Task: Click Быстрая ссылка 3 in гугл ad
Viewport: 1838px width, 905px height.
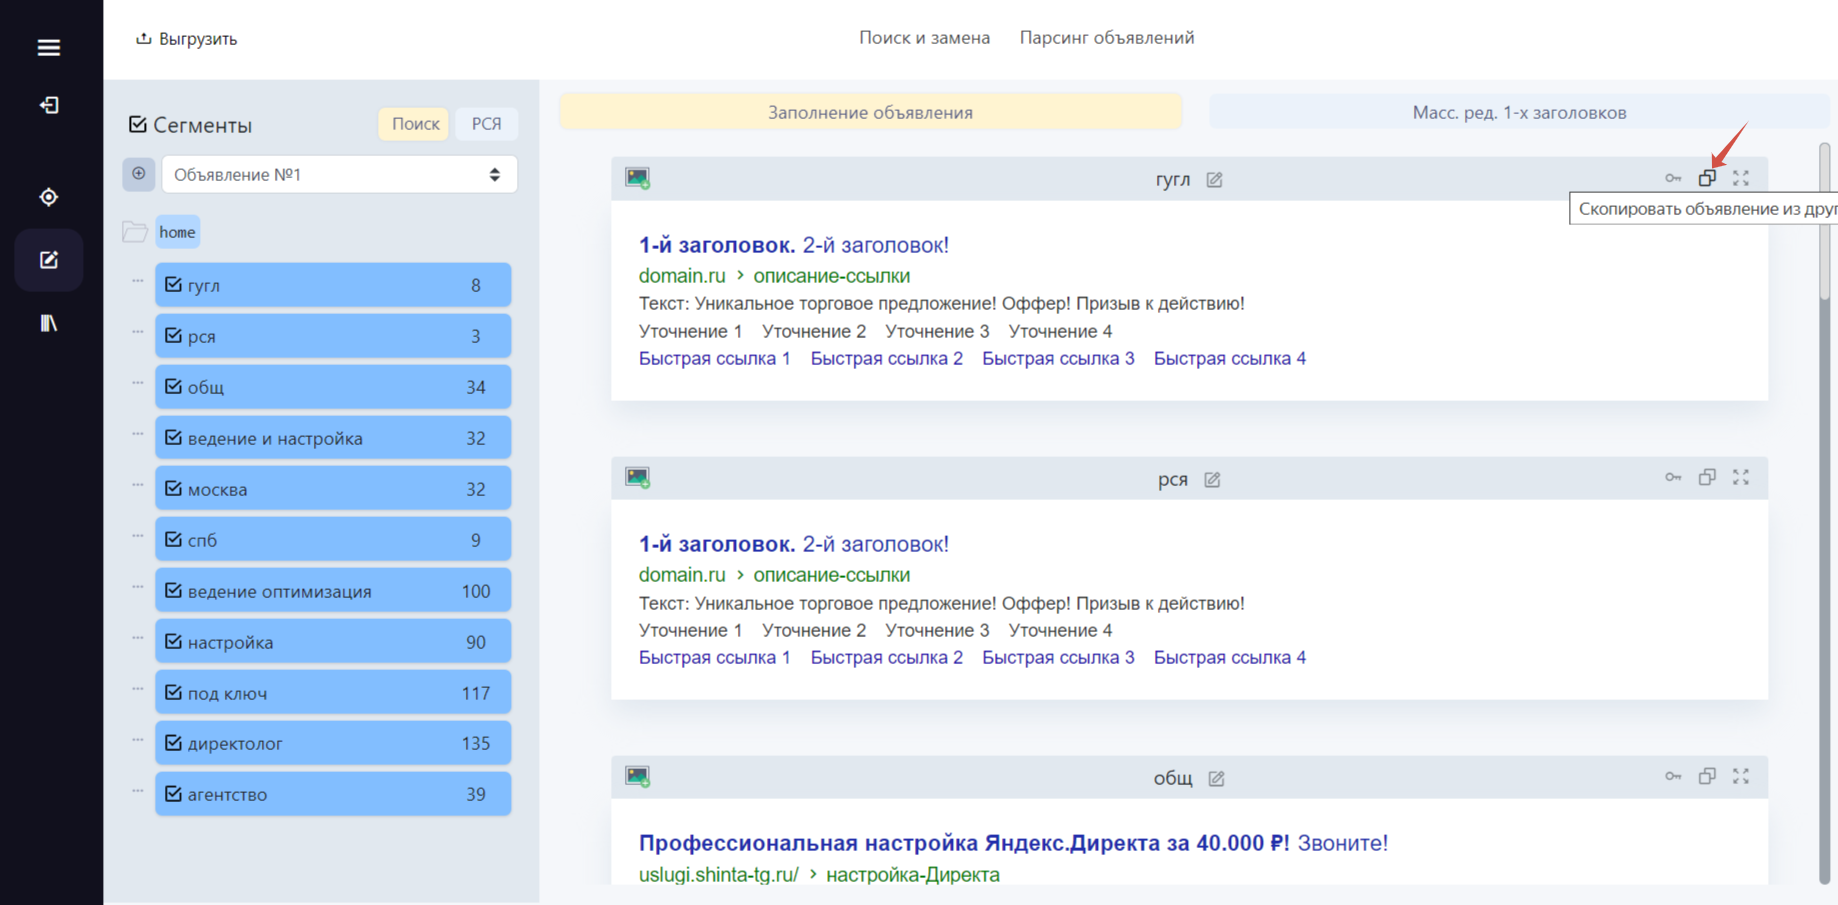Action: click(1058, 358)
